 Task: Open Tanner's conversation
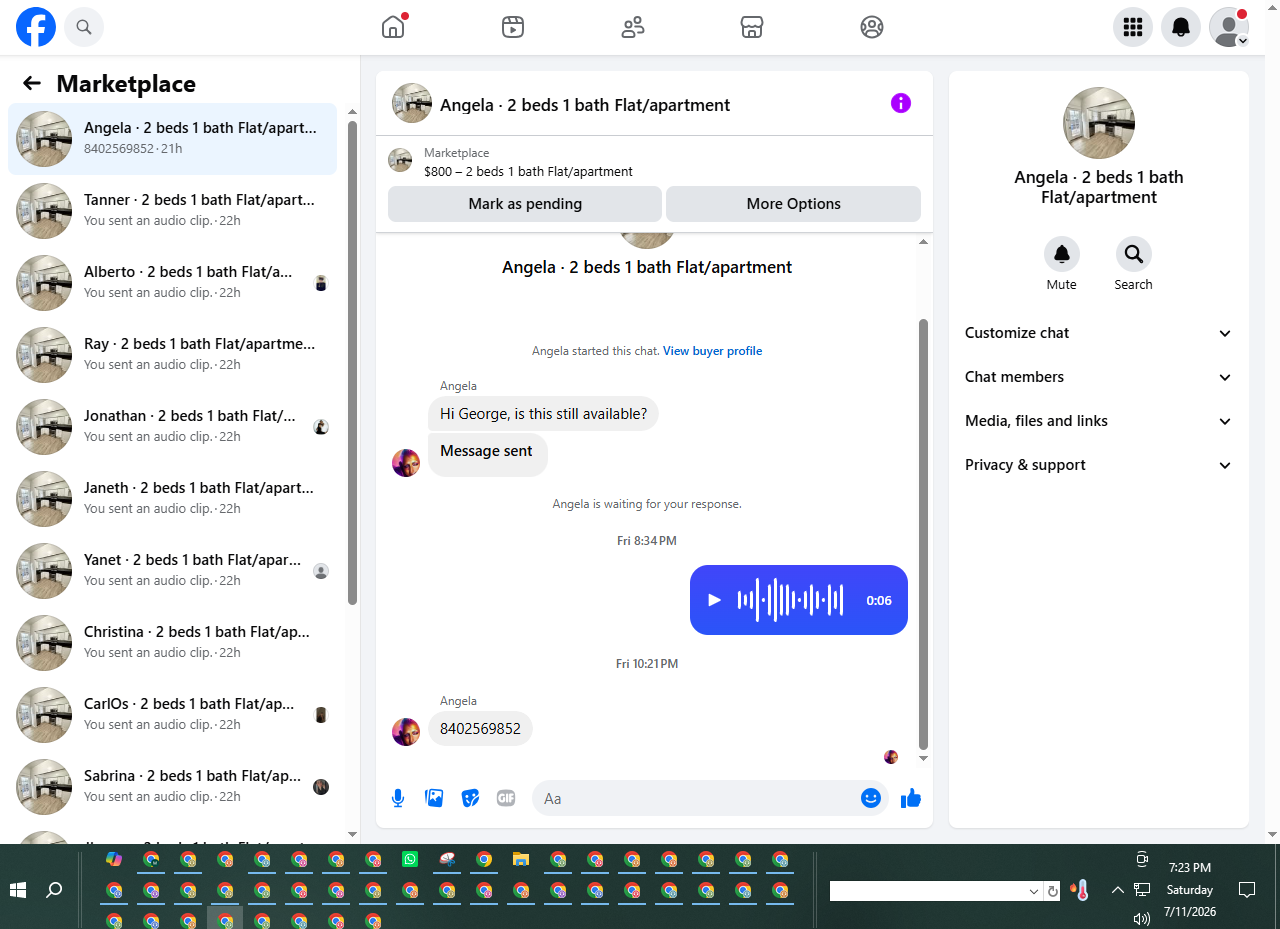(x=172, y=211)
